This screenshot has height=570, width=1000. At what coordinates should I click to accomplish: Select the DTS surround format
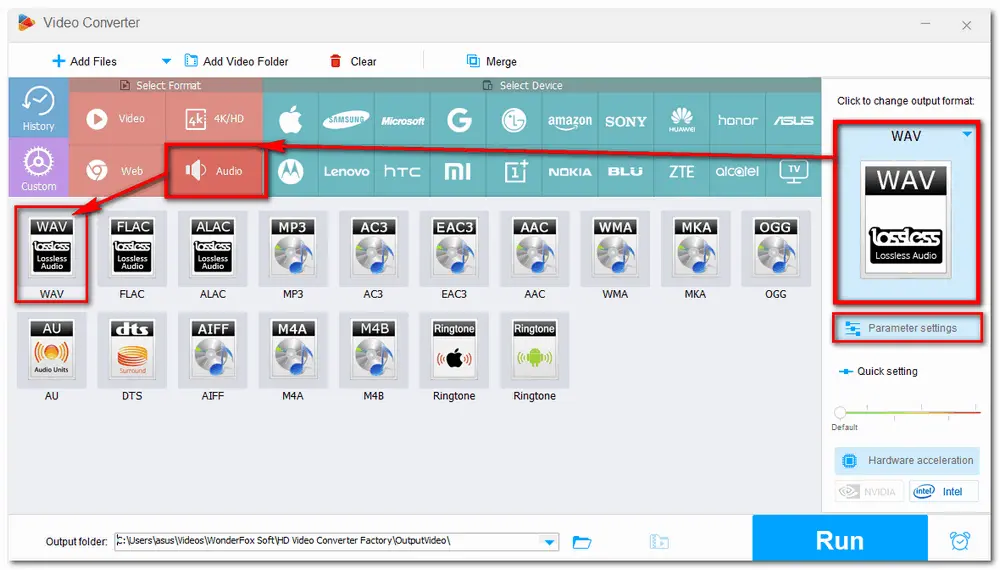tap(132, 351)
